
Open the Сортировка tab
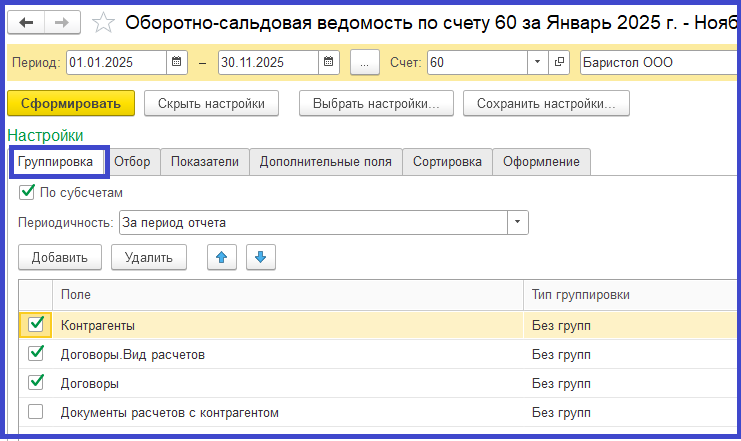(447, 162)
